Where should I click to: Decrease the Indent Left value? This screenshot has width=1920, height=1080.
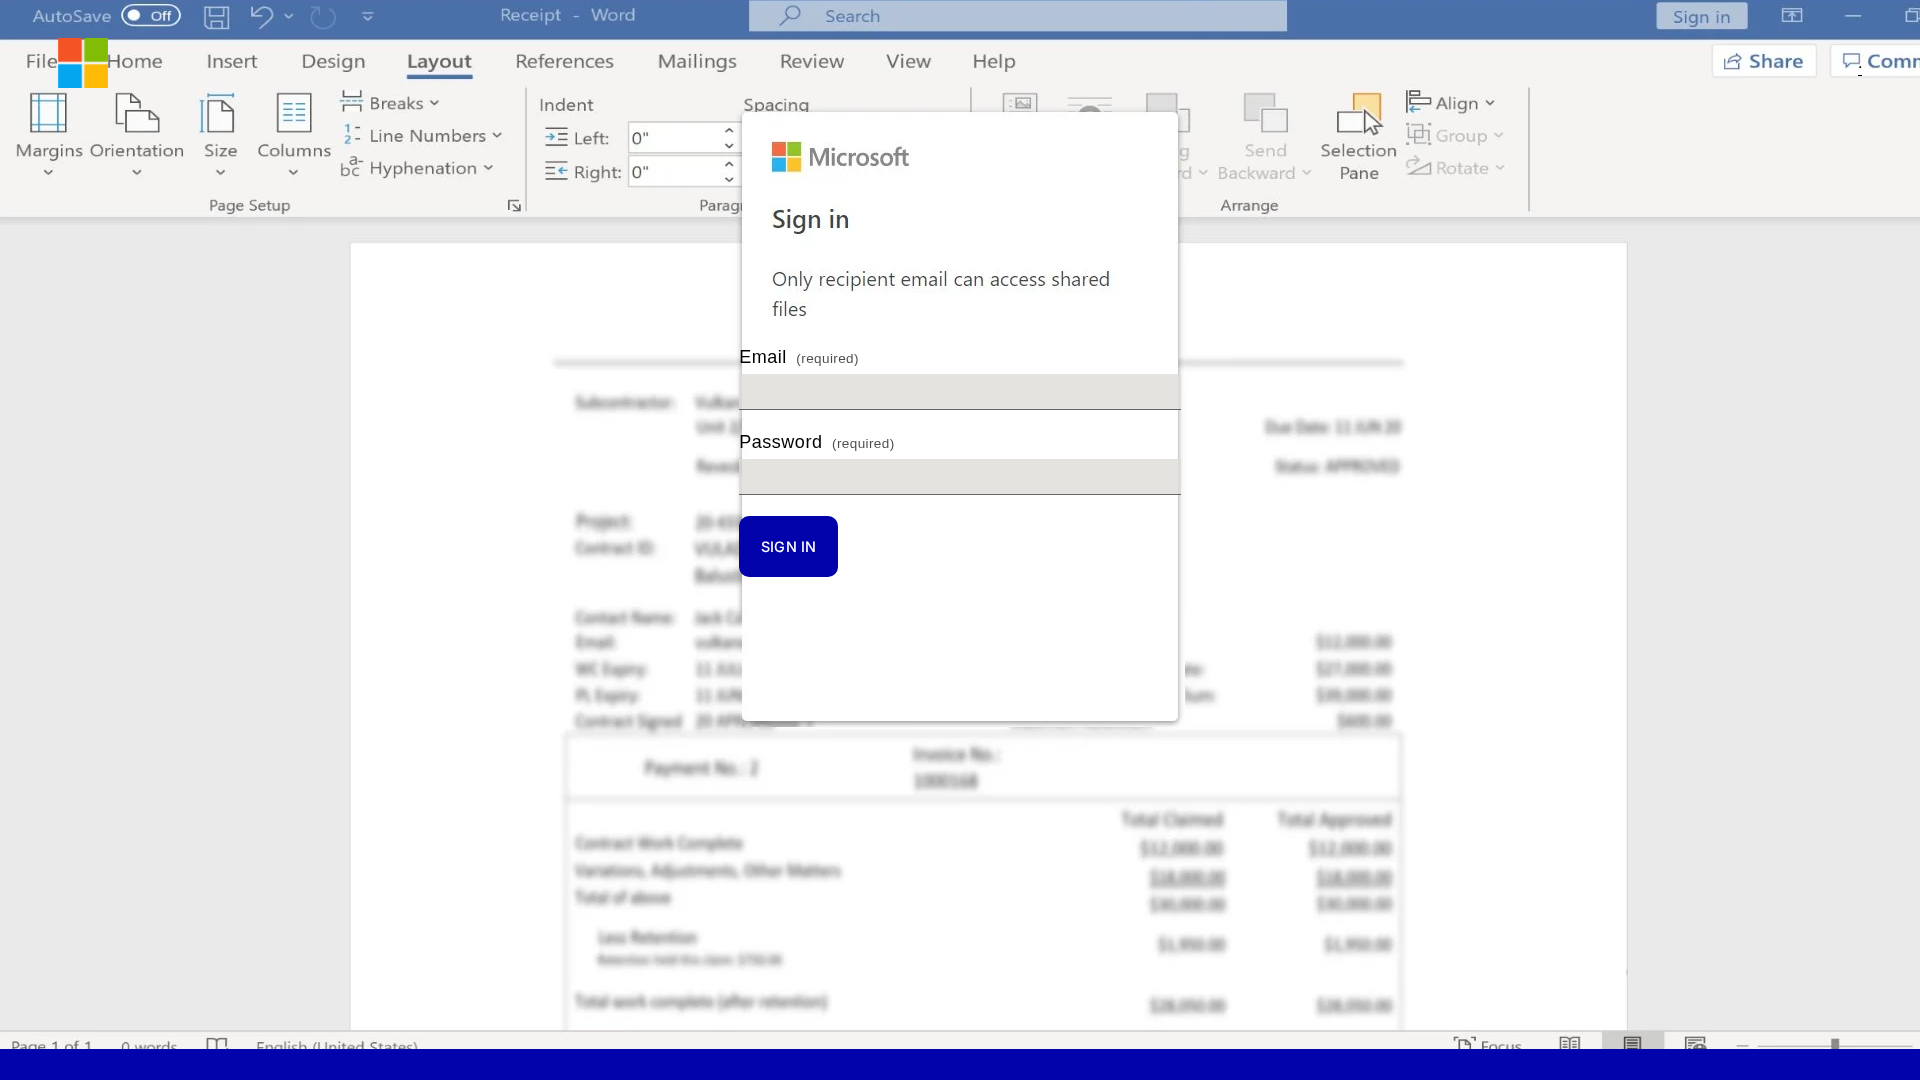pos(729,146)
